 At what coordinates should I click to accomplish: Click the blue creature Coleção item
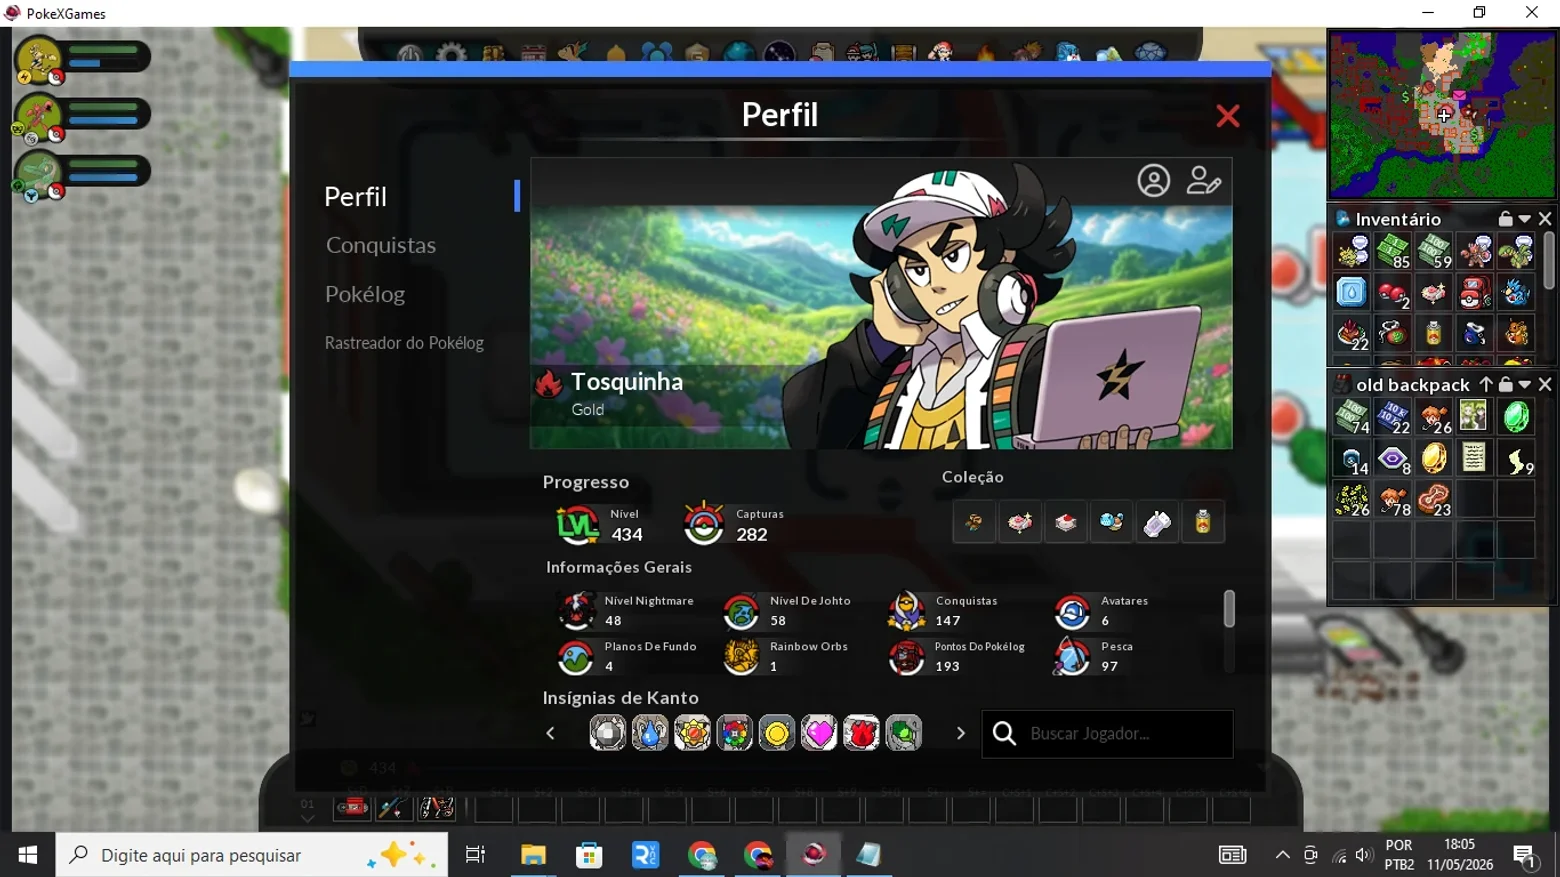point(1112,522)
